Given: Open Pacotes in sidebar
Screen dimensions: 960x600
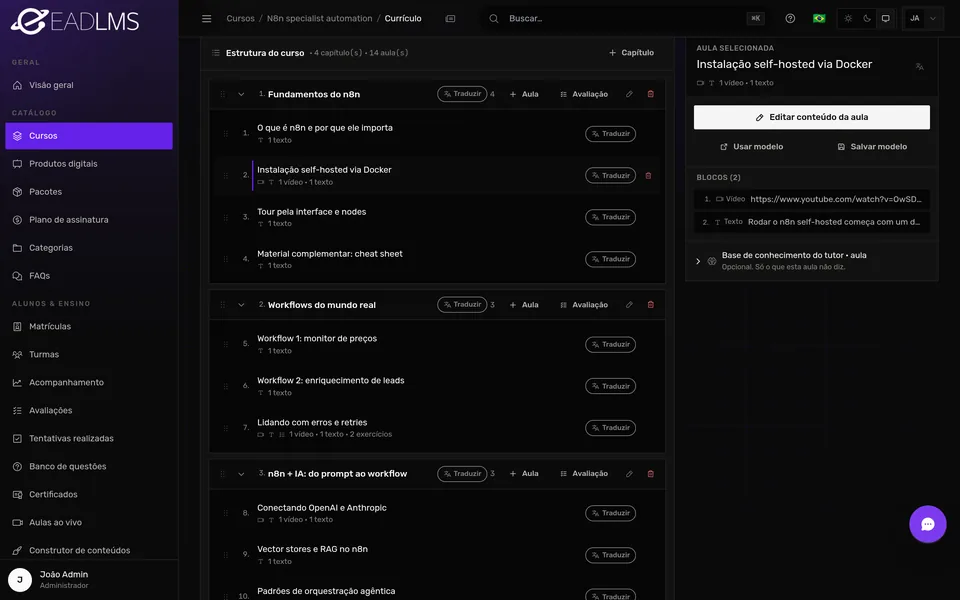Looking at the screenshot, I should (x=89, y=192).
